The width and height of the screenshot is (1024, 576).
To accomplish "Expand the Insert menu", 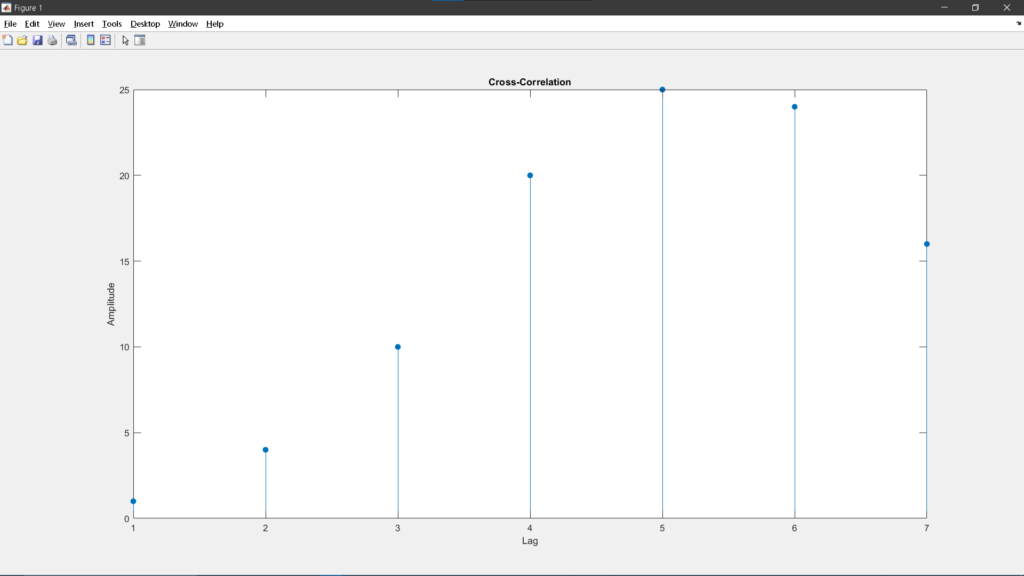I will click(84, 23).
